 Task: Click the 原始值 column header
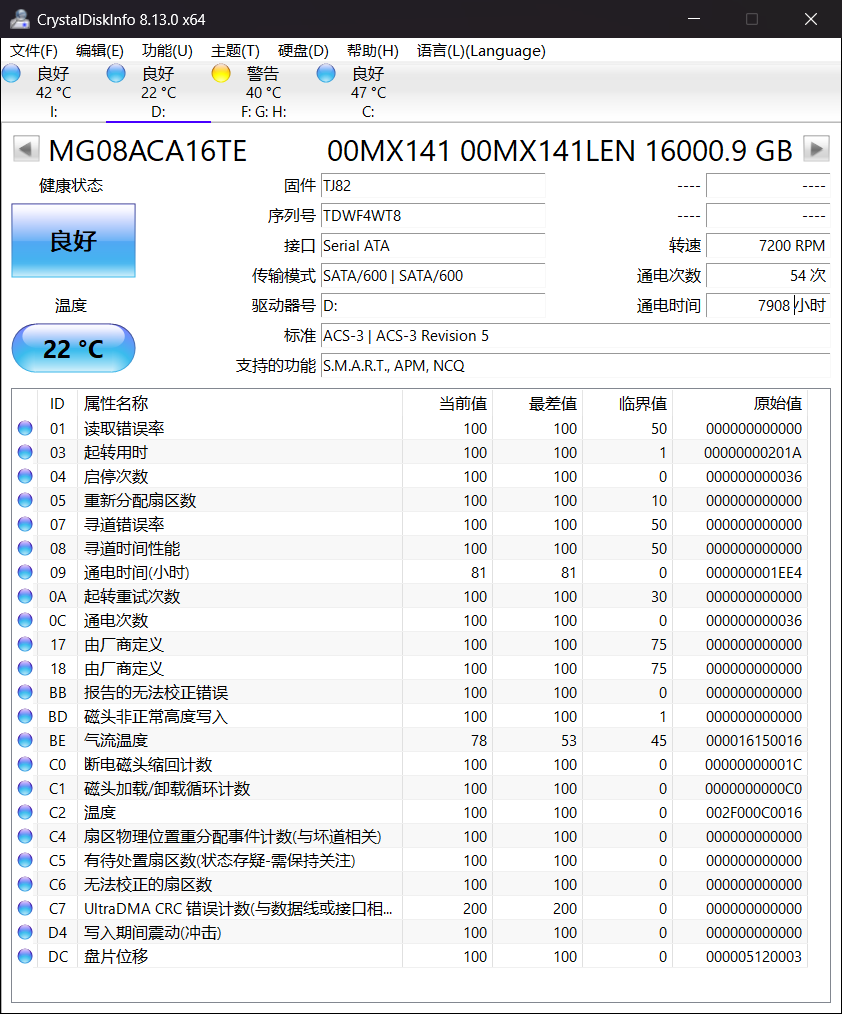(776, 404)
